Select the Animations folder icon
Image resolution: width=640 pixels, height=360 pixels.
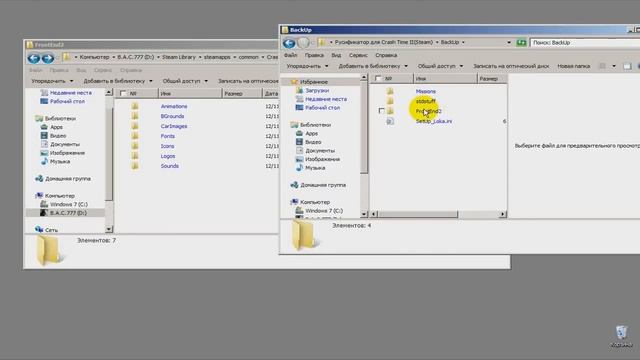coord(135,106)
